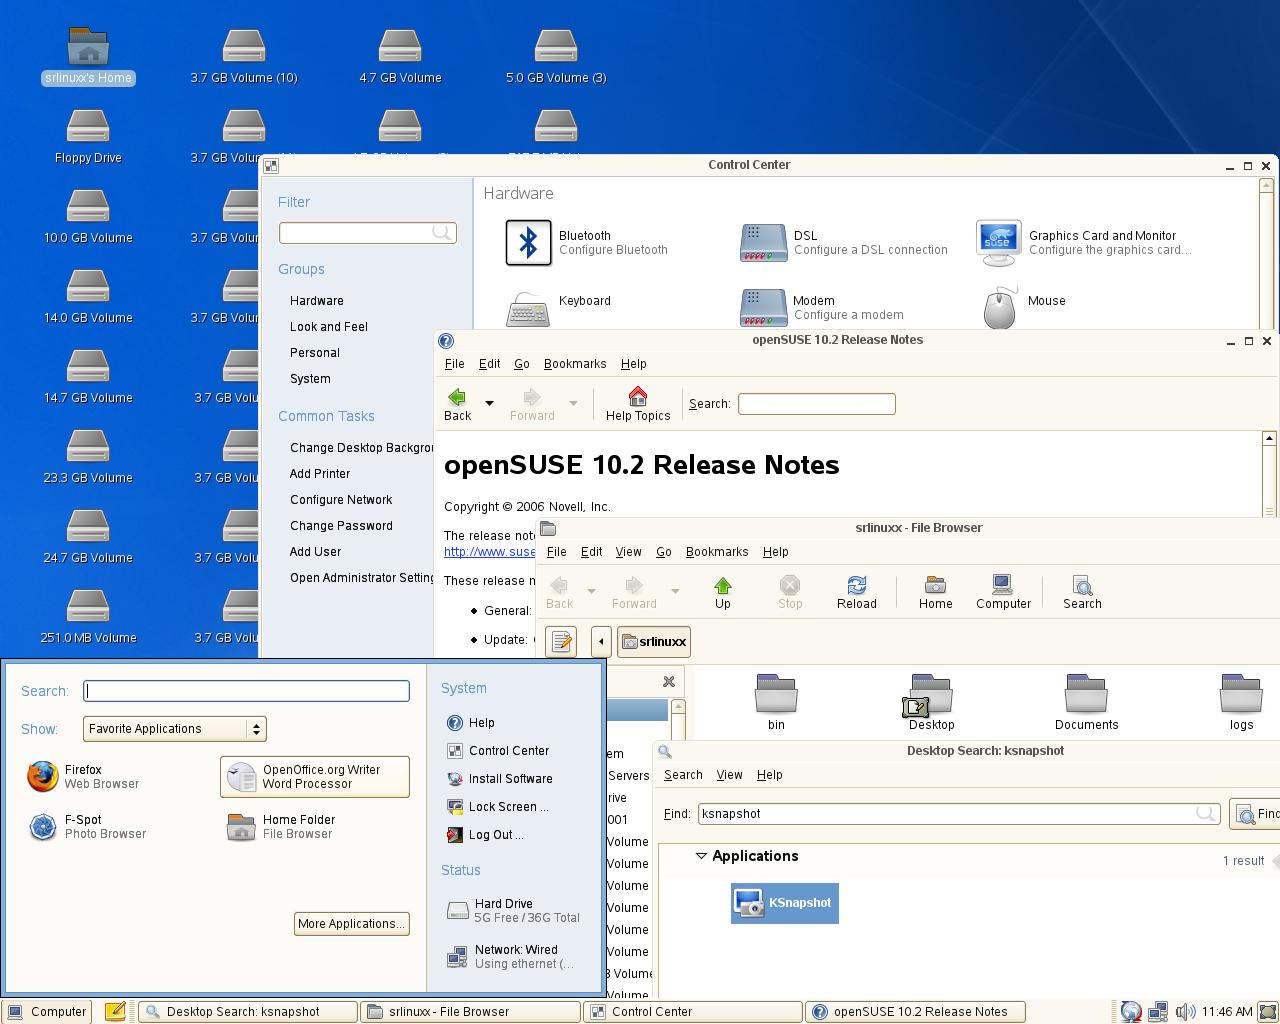Open View menu in File Browser

[628, 552]
